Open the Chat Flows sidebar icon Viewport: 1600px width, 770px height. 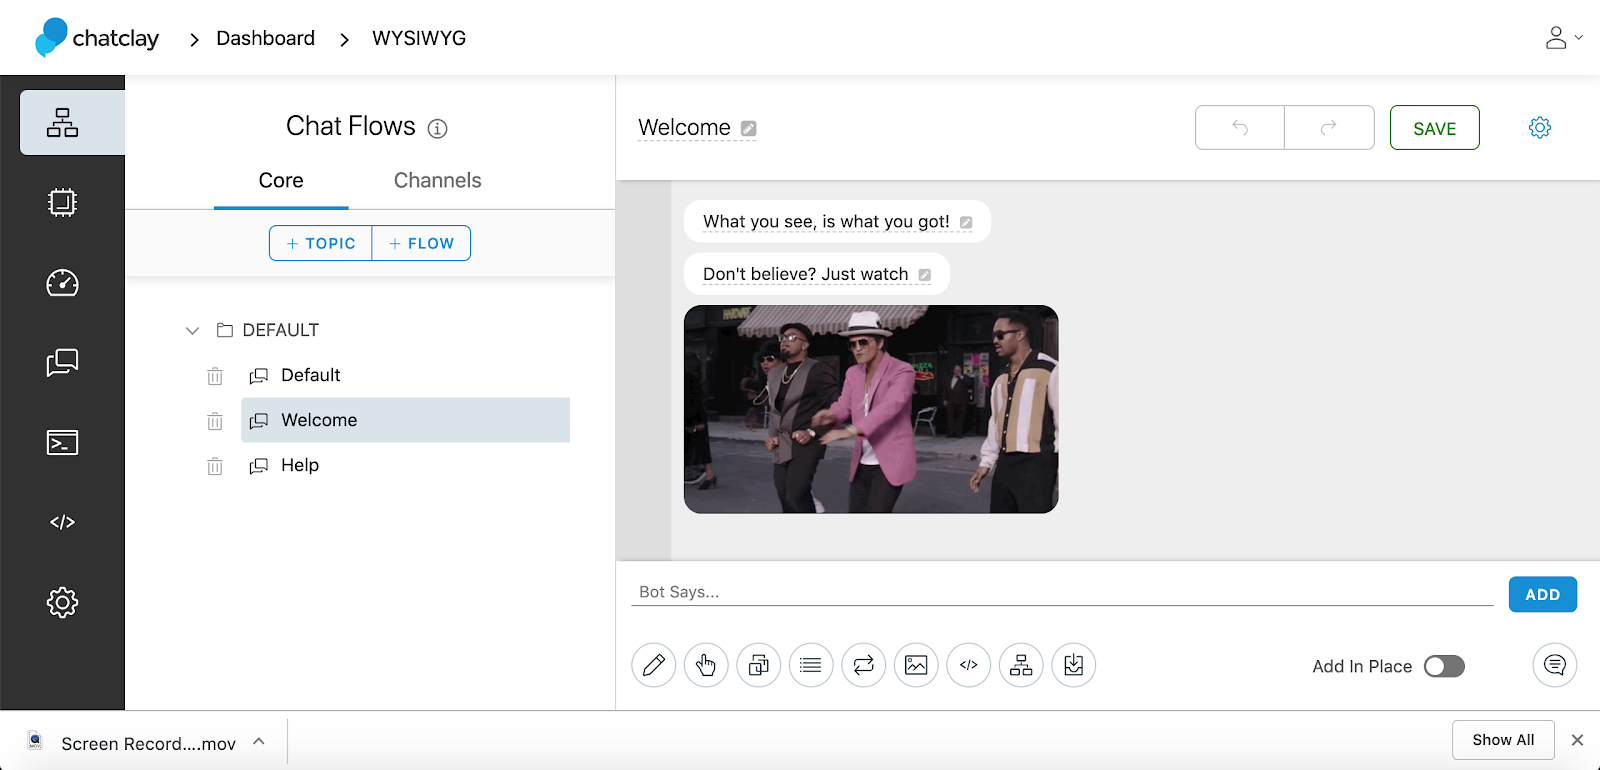pos(62,123)
